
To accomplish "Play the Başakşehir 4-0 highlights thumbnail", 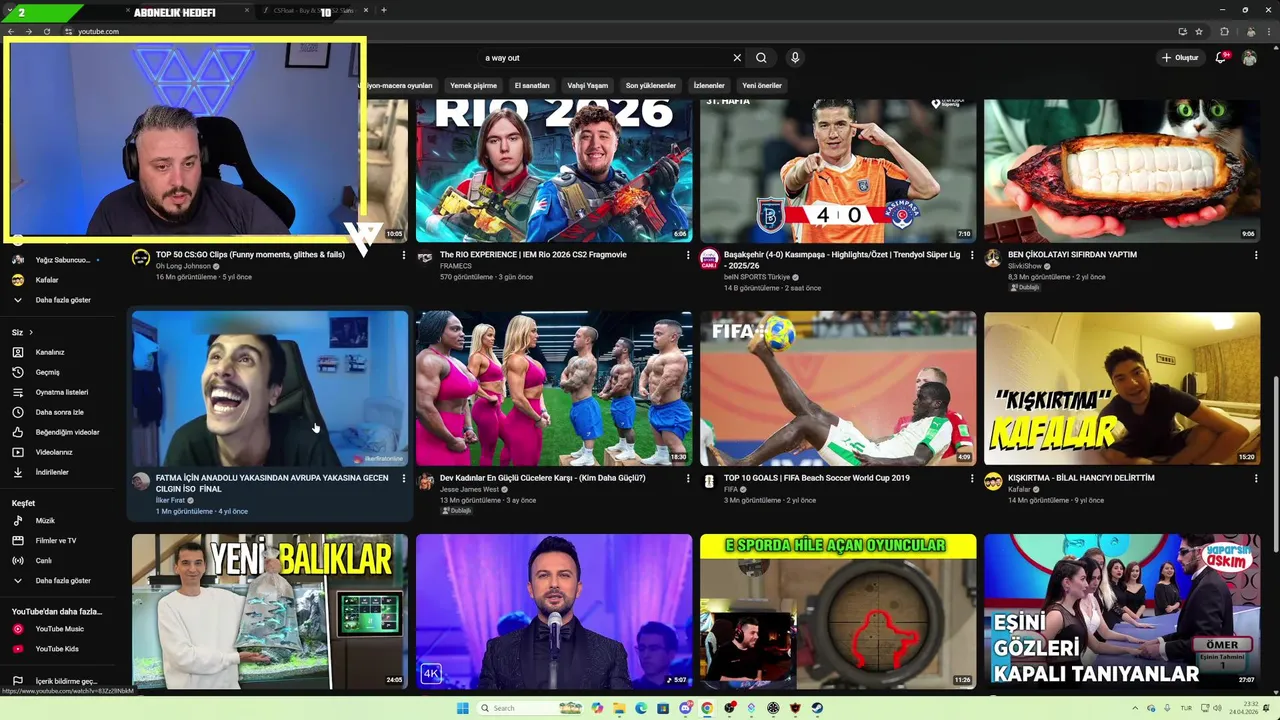I will 838,170.
